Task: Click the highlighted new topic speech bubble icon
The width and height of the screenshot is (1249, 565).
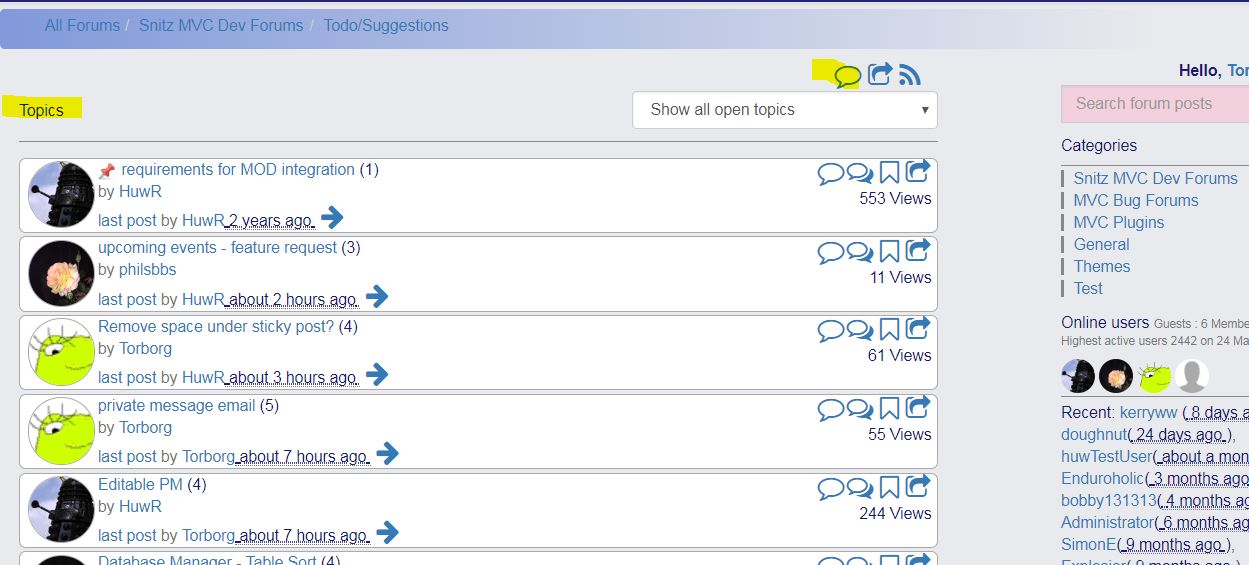Action: coord(847,76)
